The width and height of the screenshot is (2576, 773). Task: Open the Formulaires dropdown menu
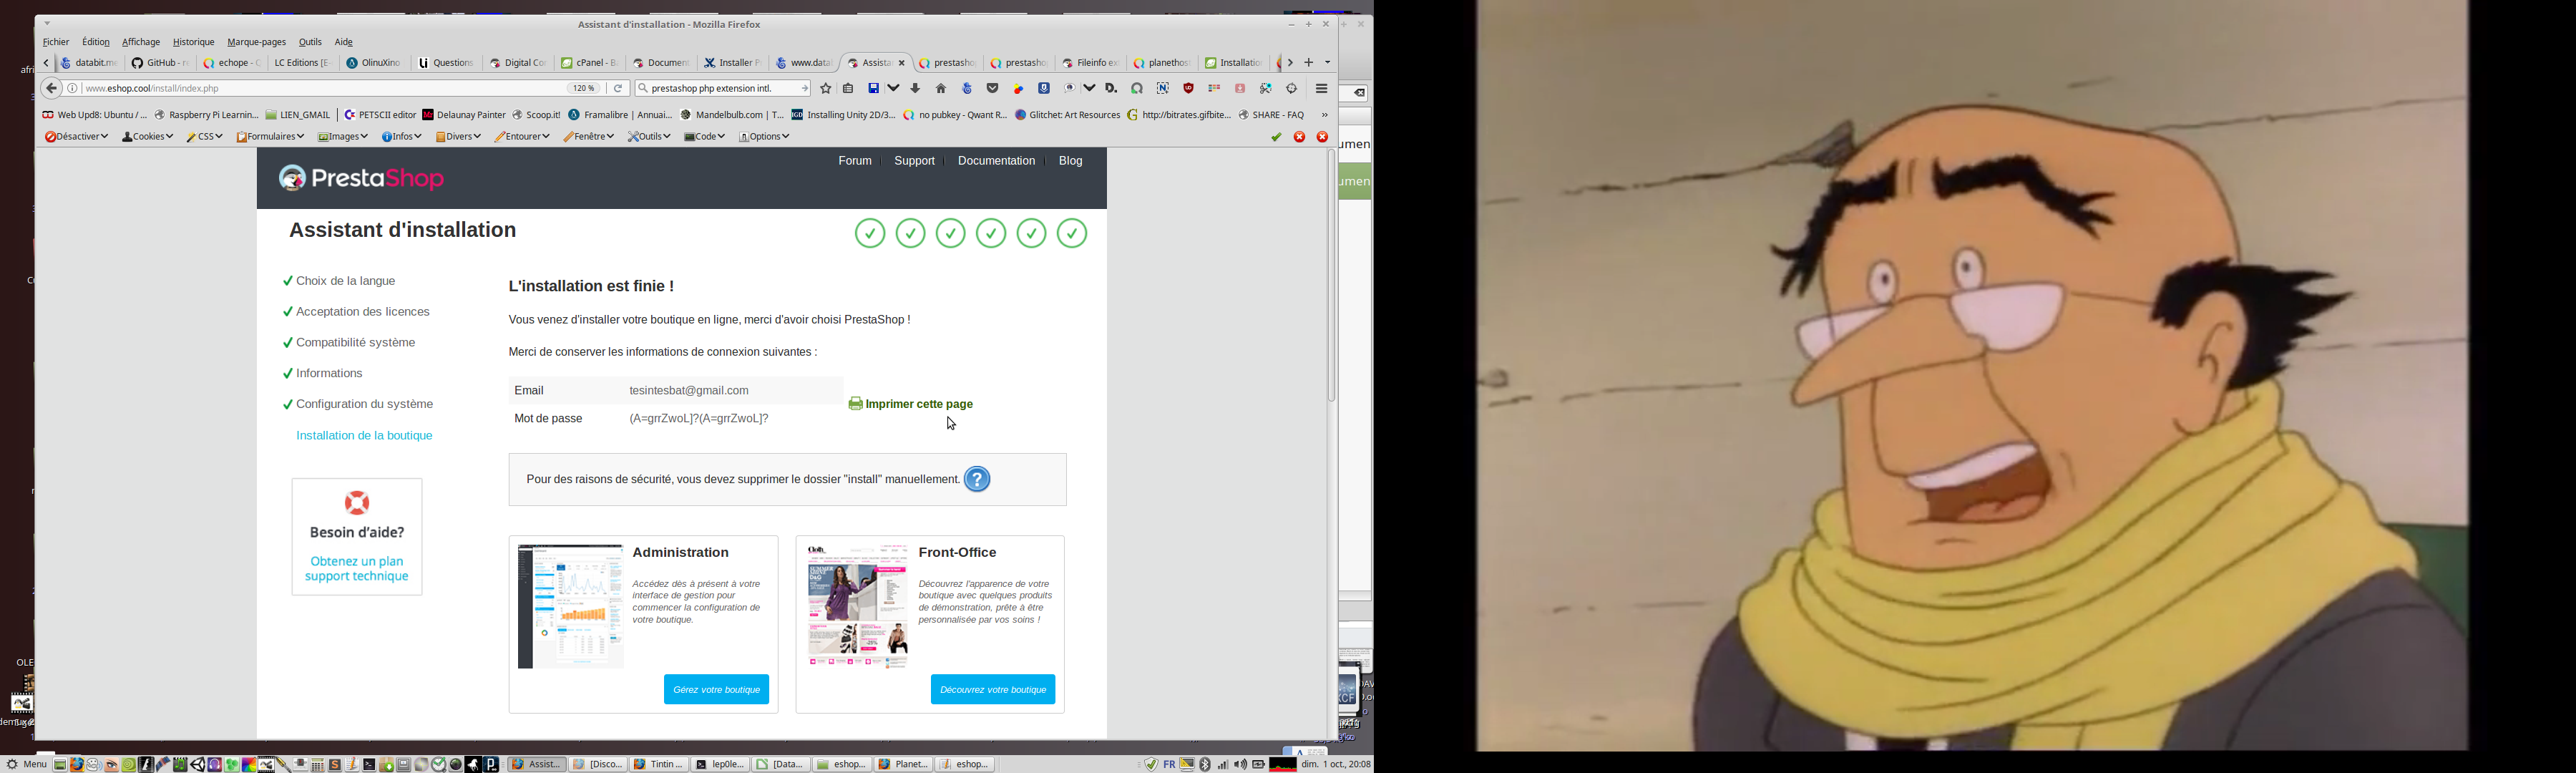(270, 137)
